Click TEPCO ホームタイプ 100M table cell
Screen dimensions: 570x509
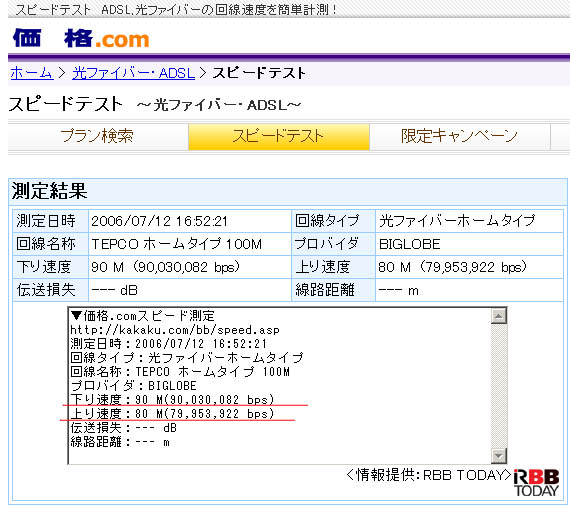click(x=190, y=244)
